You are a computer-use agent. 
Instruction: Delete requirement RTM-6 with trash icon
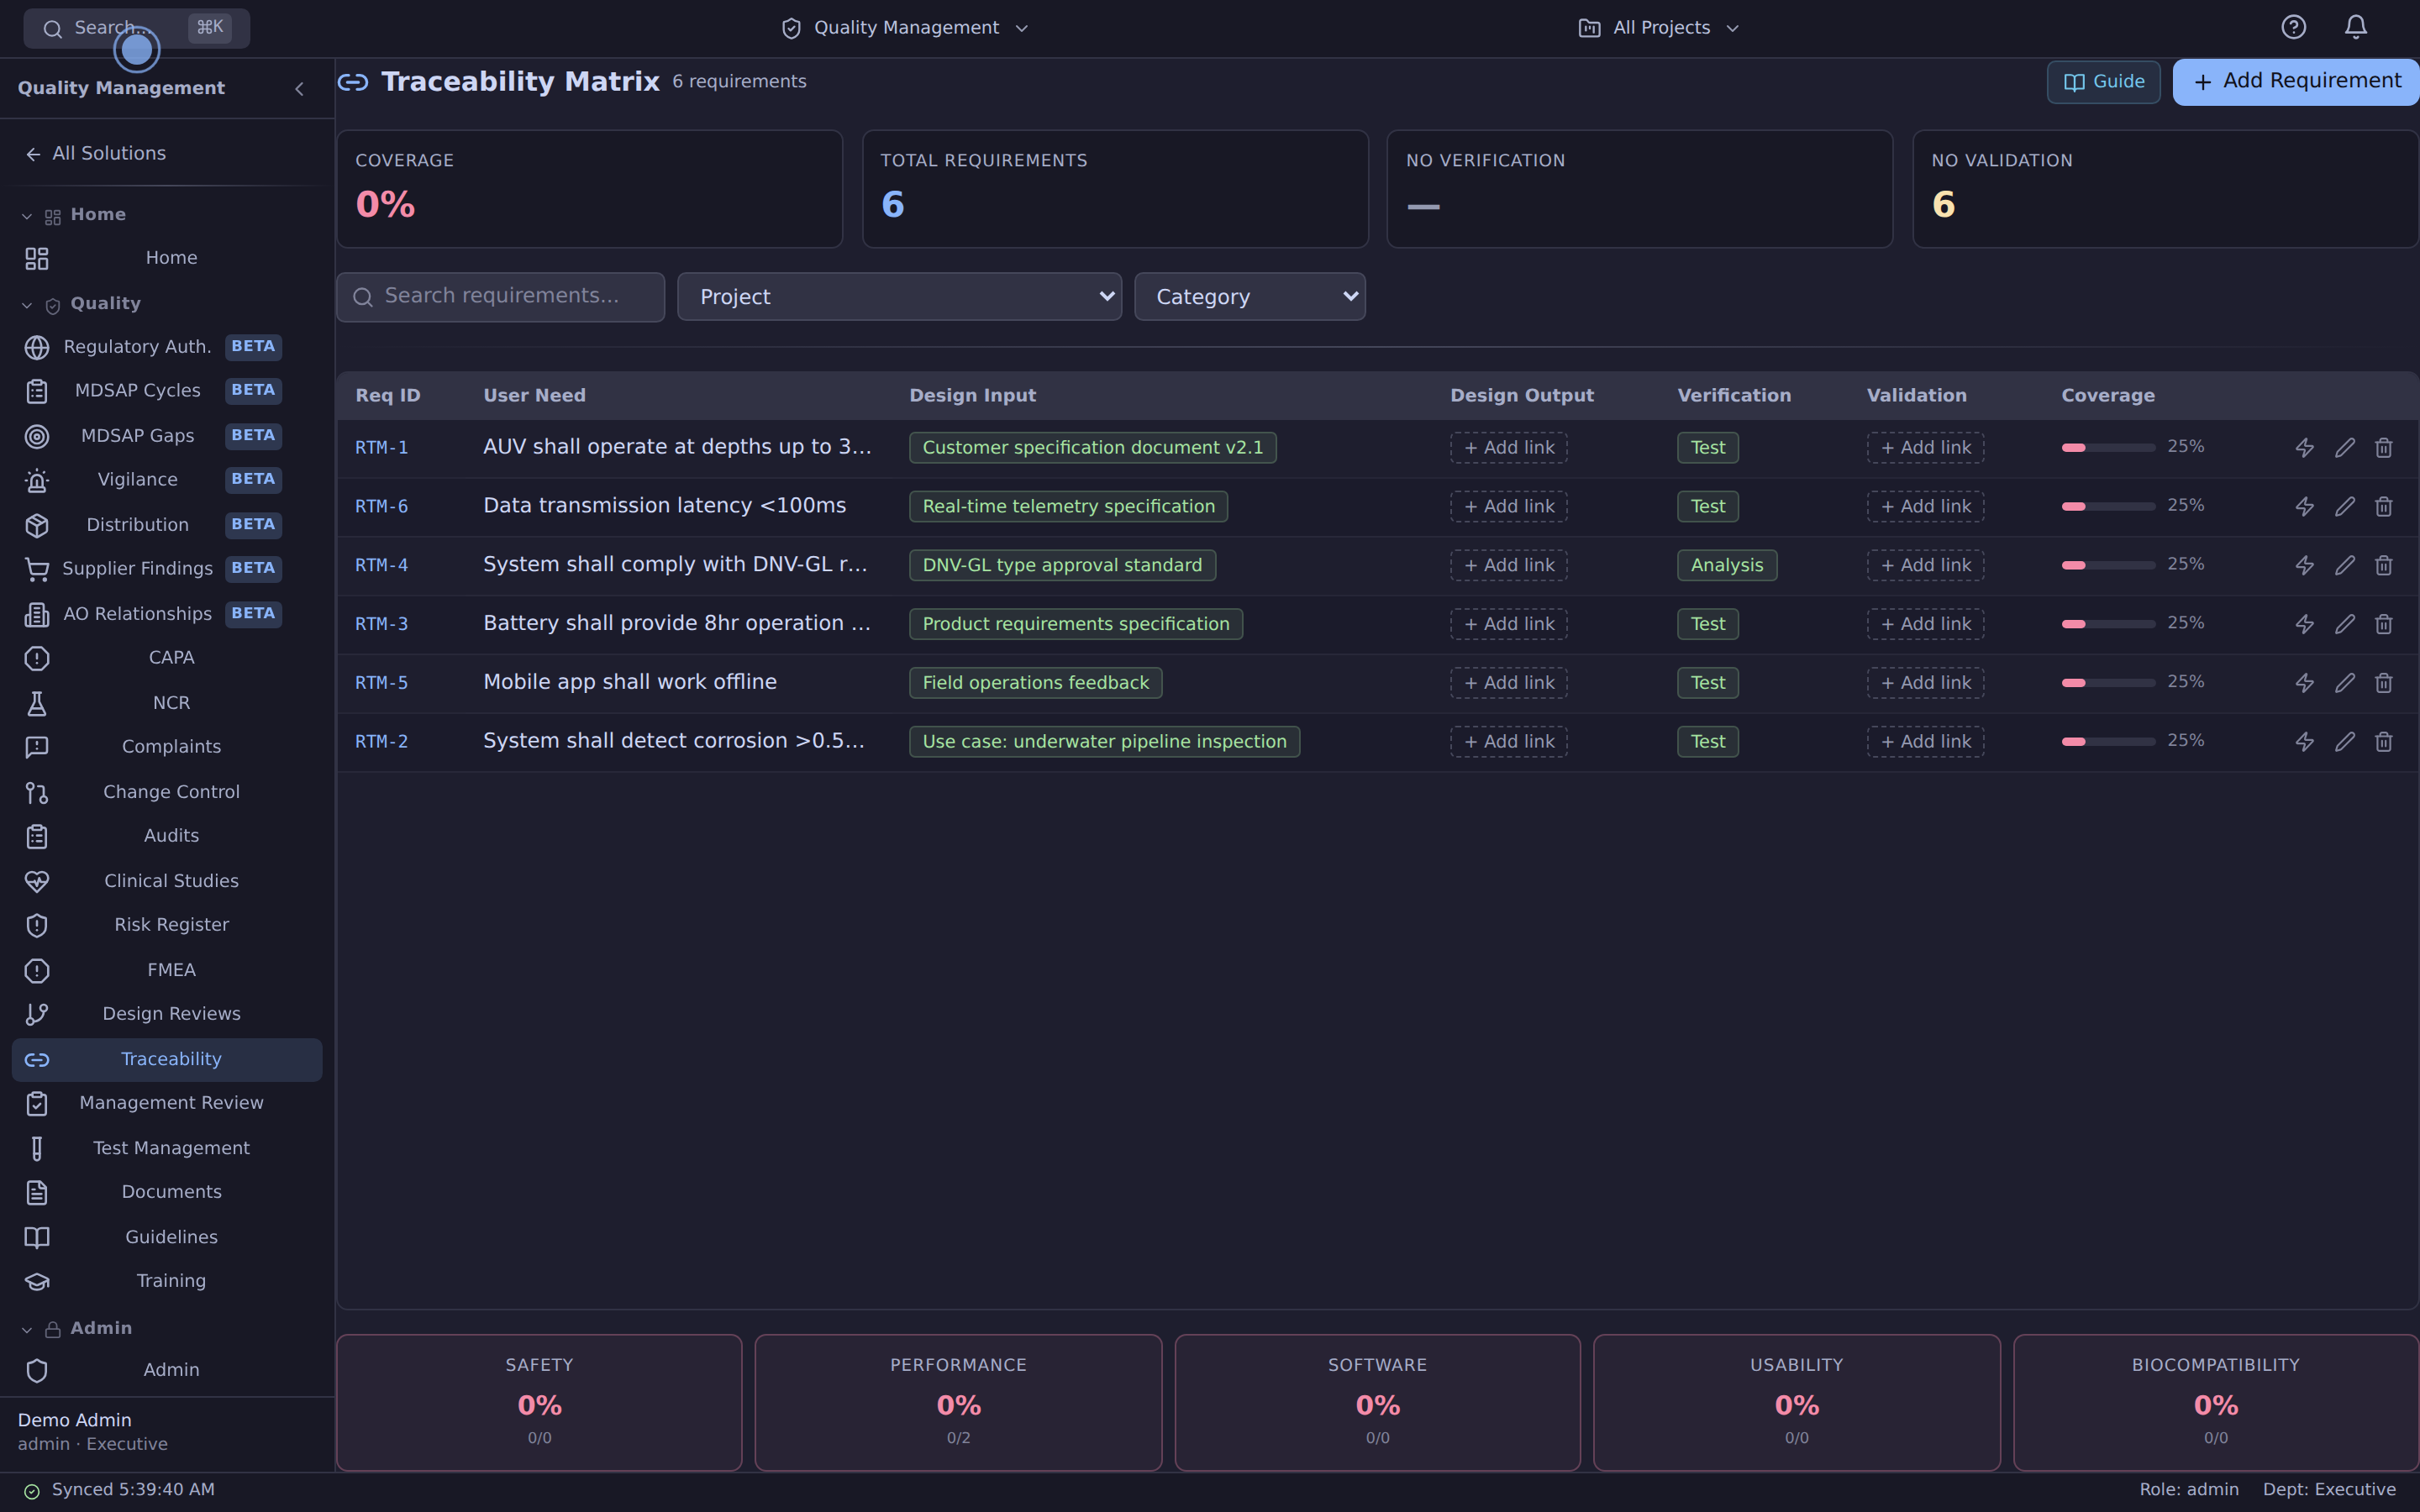2384,507
